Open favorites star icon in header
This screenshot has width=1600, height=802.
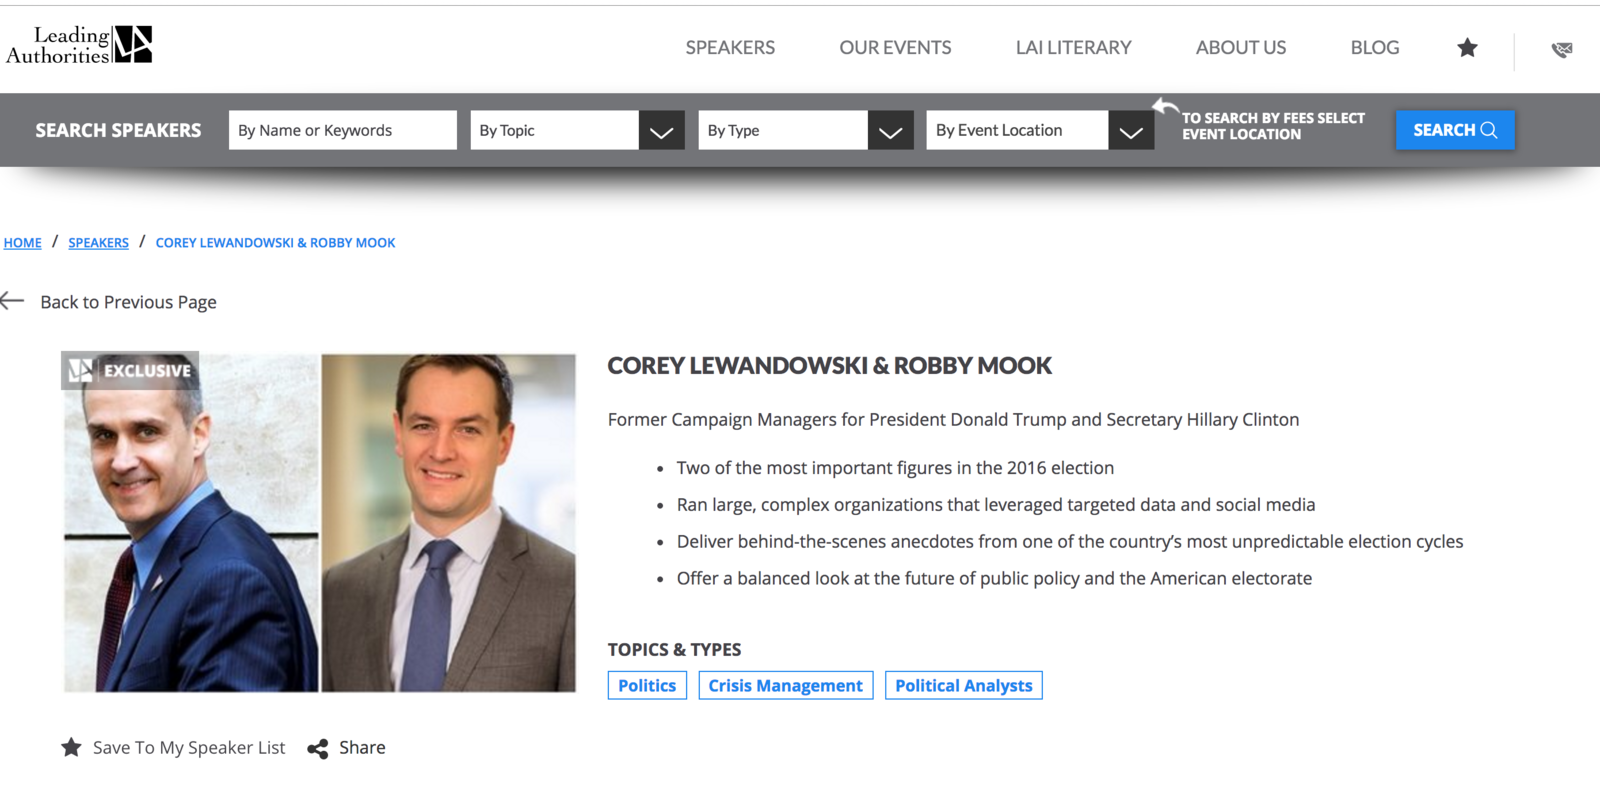(x=1467, y=48)
